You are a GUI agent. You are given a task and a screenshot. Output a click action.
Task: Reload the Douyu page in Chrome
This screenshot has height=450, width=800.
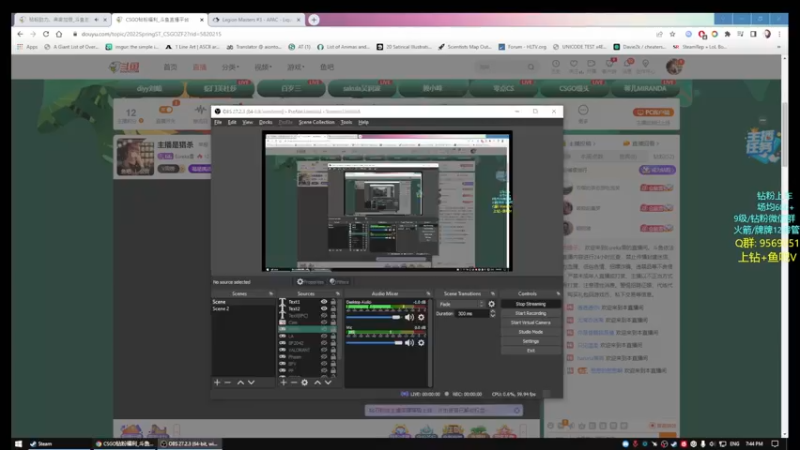pos(46,34)
